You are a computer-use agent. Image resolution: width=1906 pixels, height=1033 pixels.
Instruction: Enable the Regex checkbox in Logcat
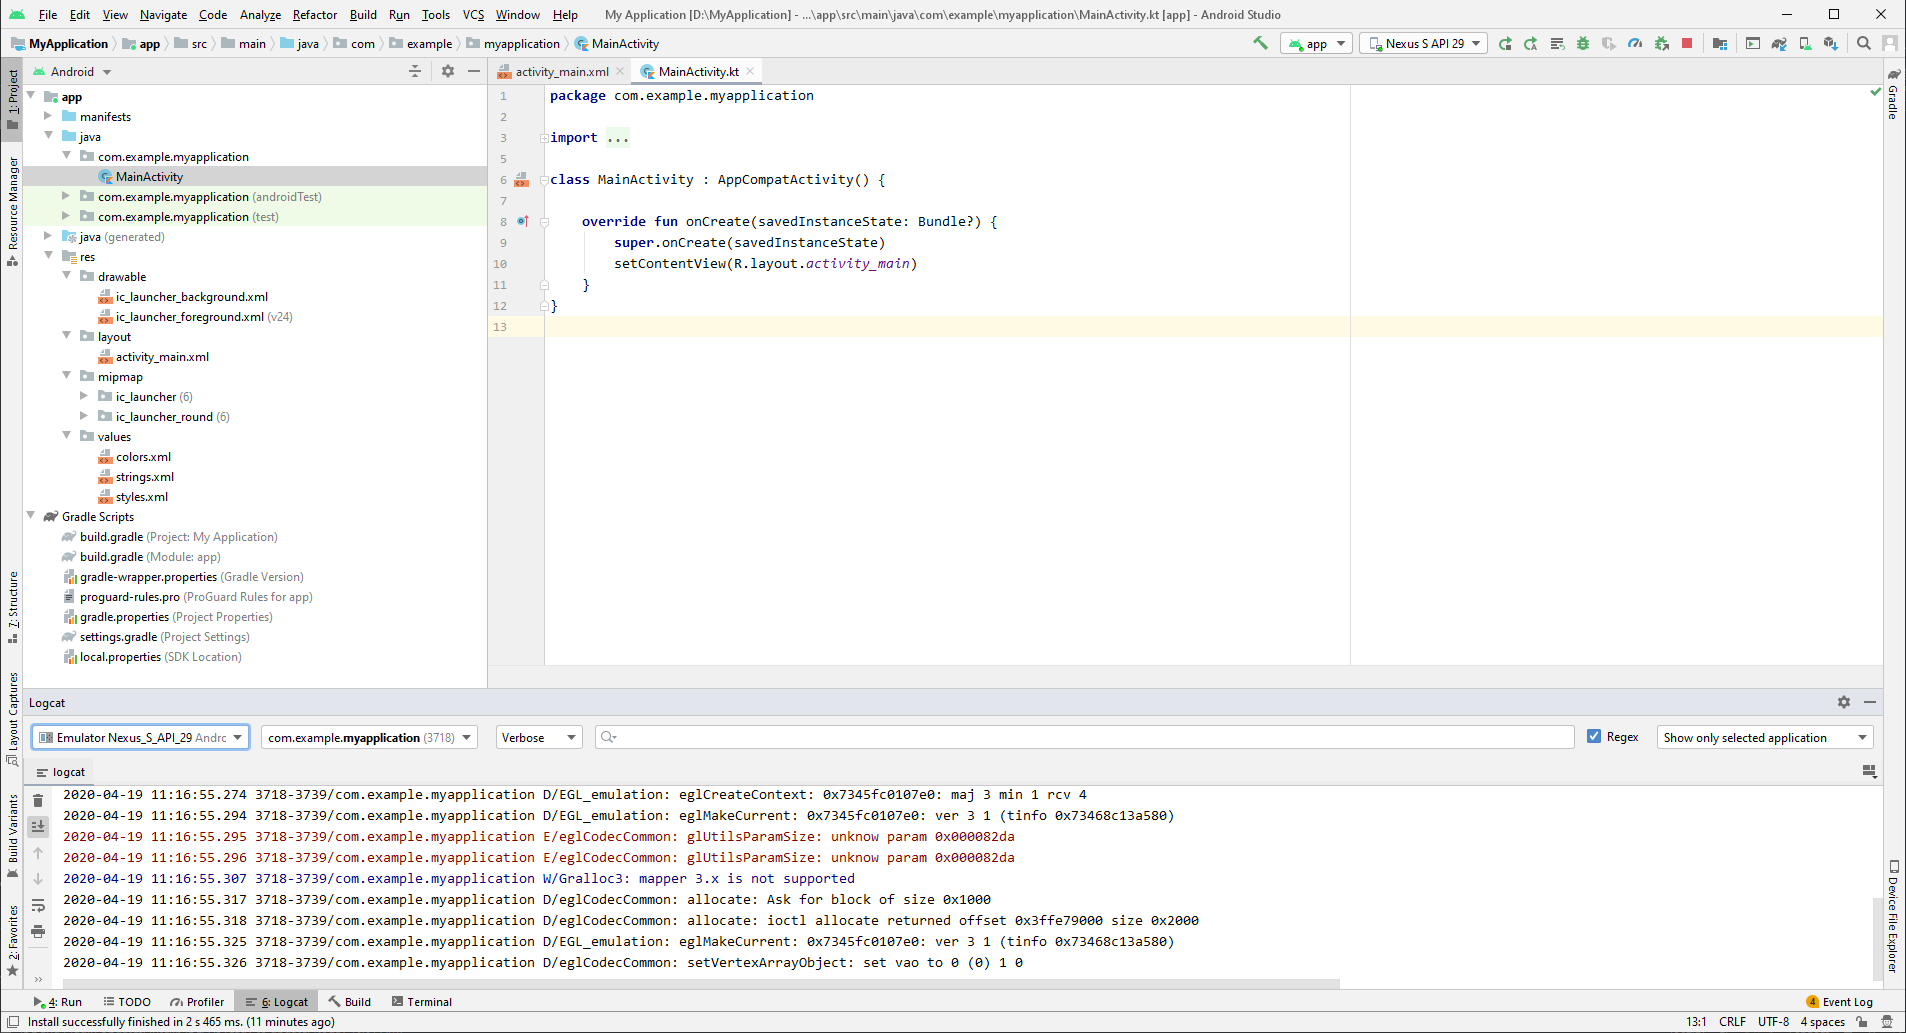[x=1596, y=736]
